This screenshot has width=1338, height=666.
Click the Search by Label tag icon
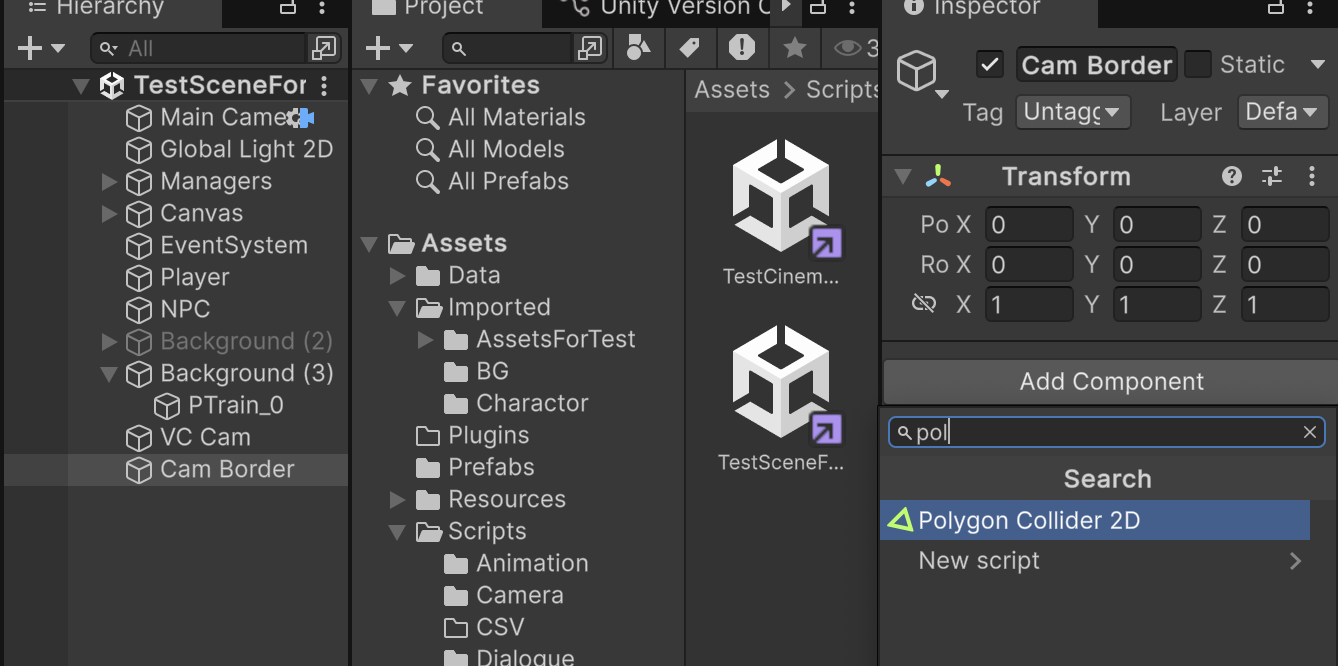tap(689, 48)
